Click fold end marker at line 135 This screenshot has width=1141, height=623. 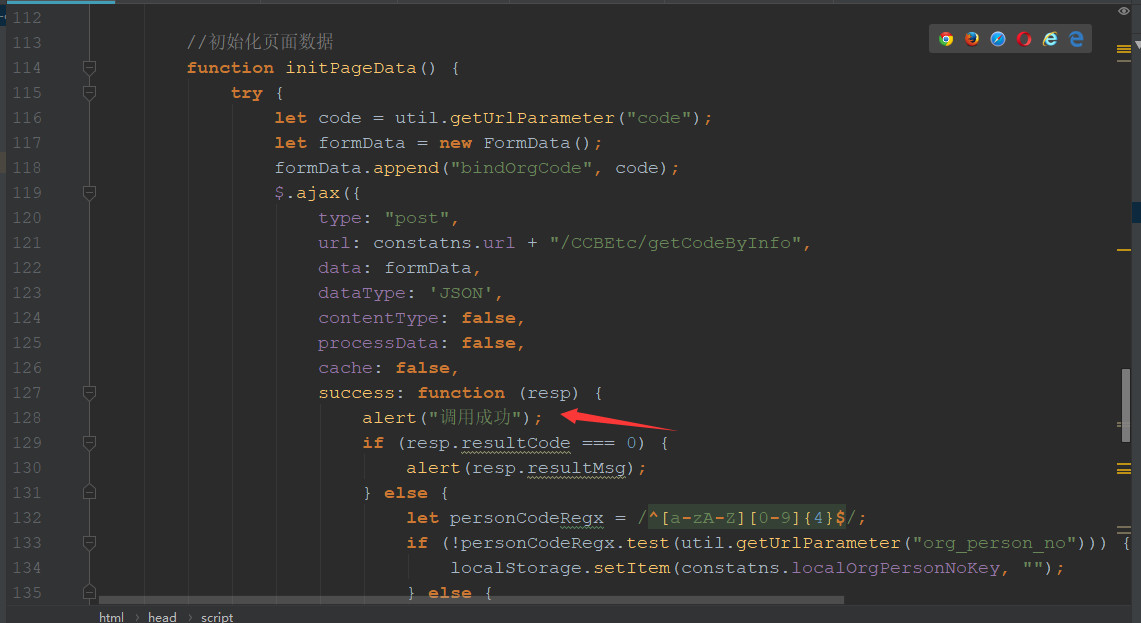click(x=90, y=592)
